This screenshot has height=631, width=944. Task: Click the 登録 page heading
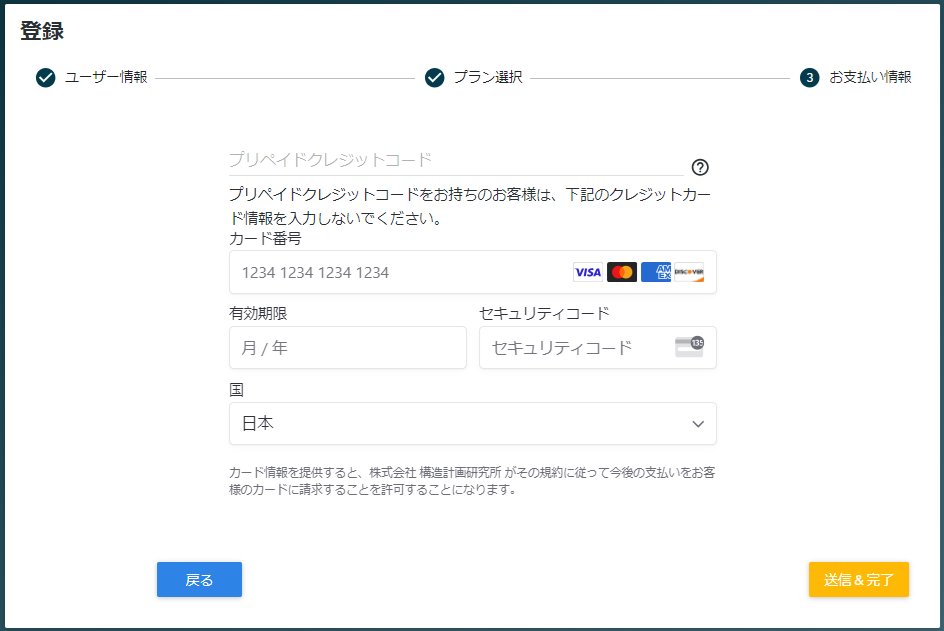(42, 31)
